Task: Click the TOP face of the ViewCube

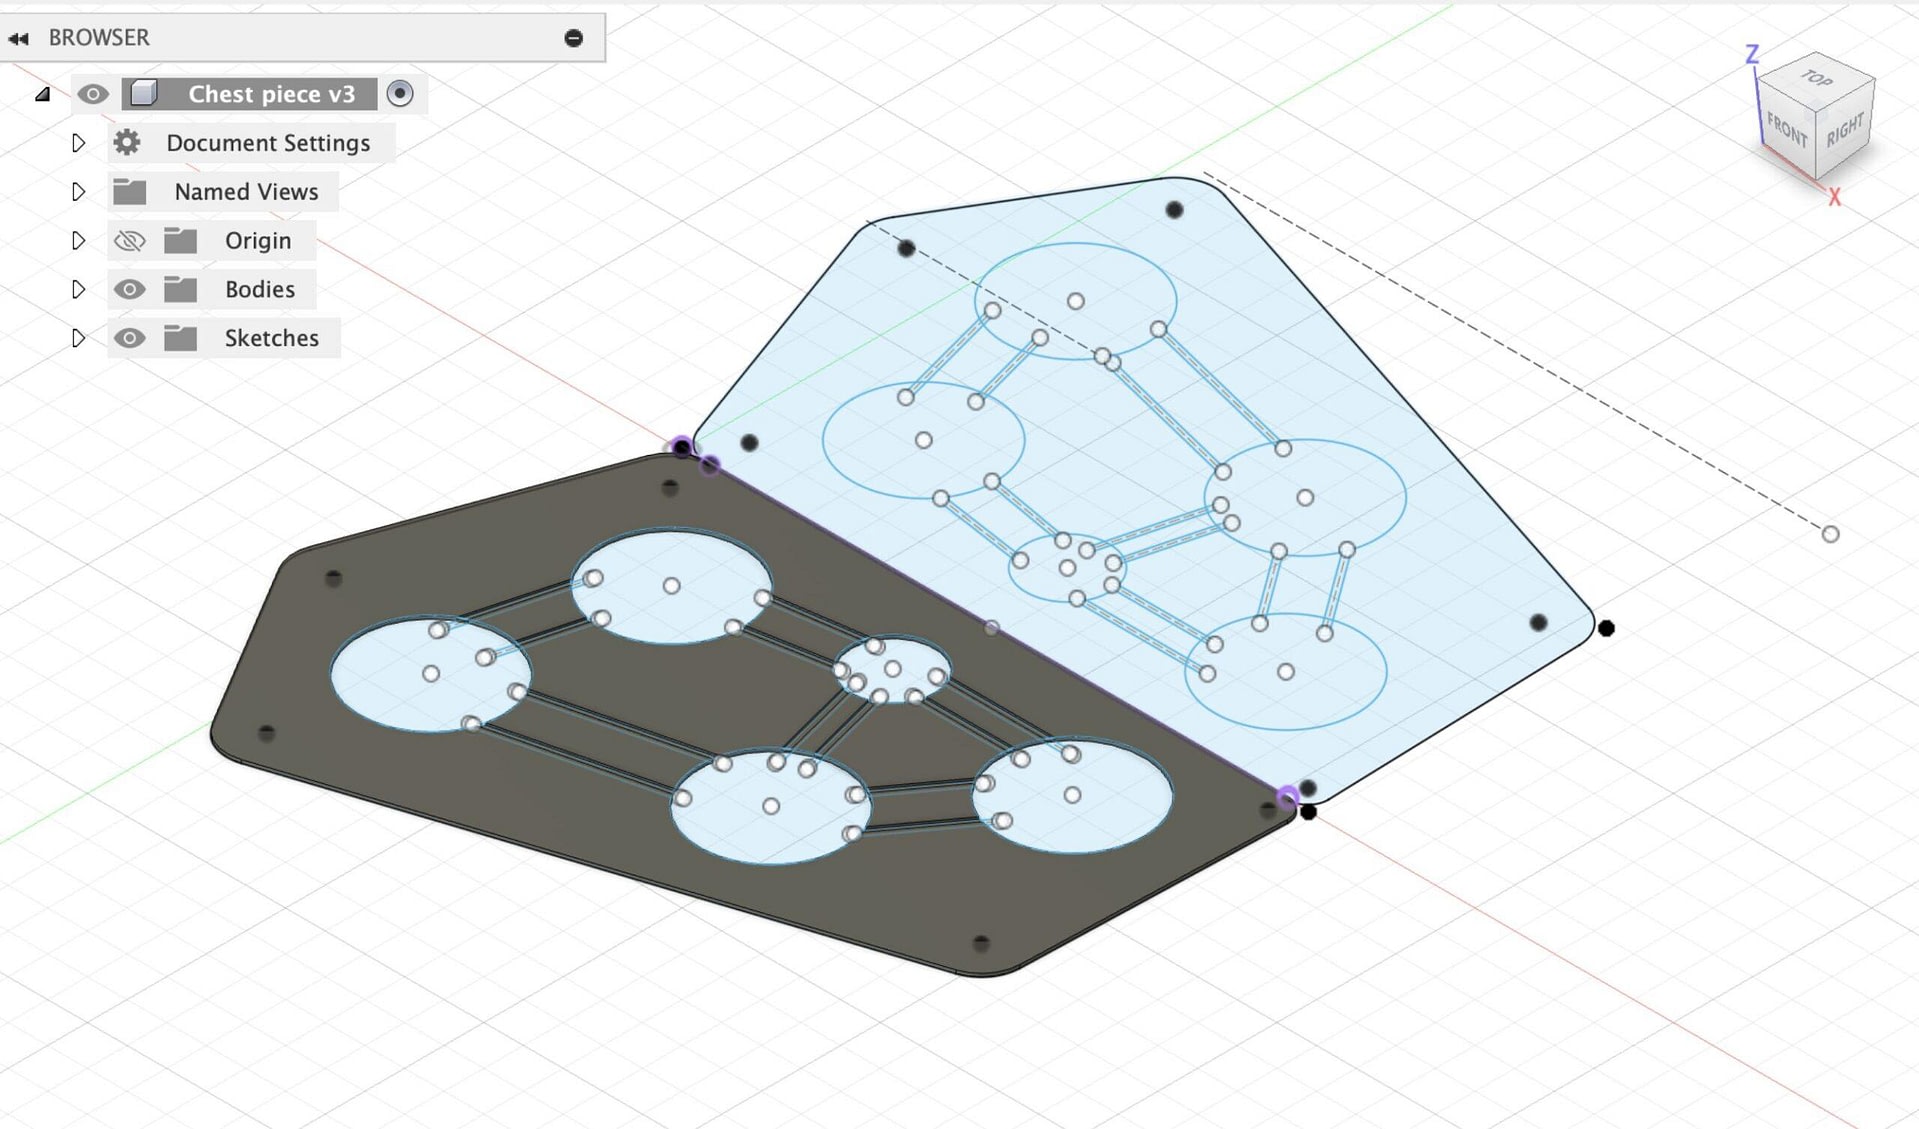Action: pos(1817,76)
